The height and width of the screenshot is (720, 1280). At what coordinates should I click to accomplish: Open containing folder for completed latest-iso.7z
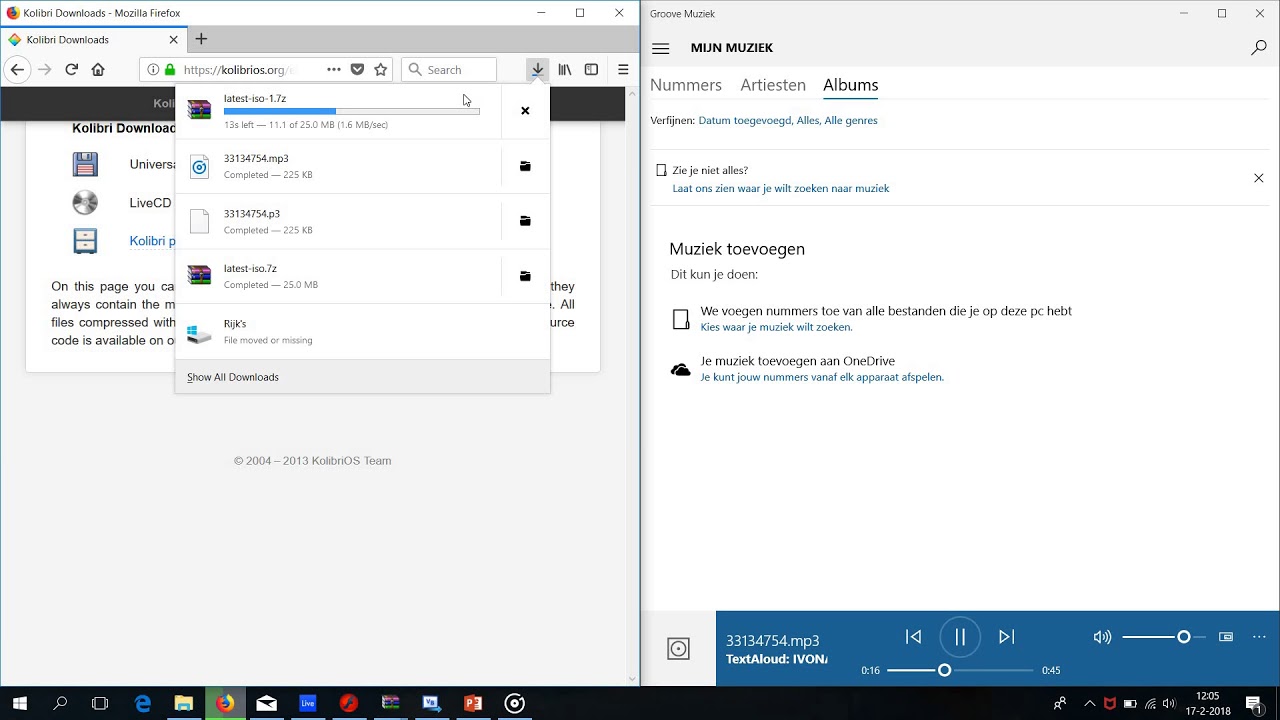click(525, 276)
